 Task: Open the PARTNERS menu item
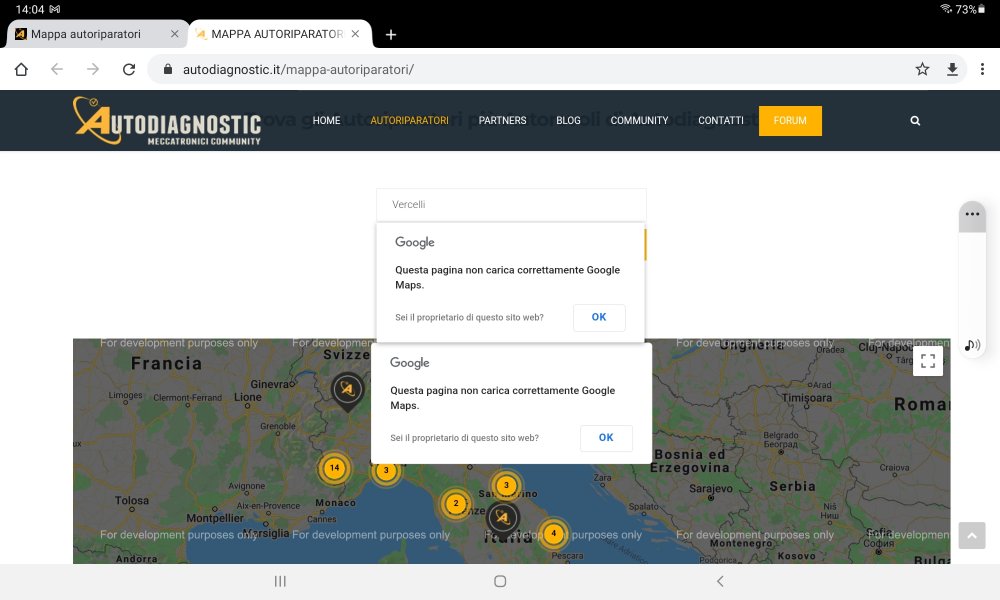(502, 120)
